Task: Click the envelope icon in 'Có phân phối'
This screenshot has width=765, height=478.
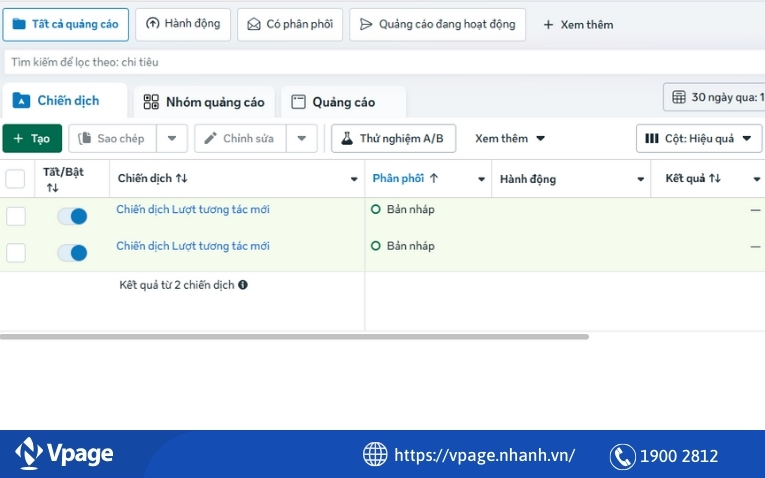Action: [254, 24]
